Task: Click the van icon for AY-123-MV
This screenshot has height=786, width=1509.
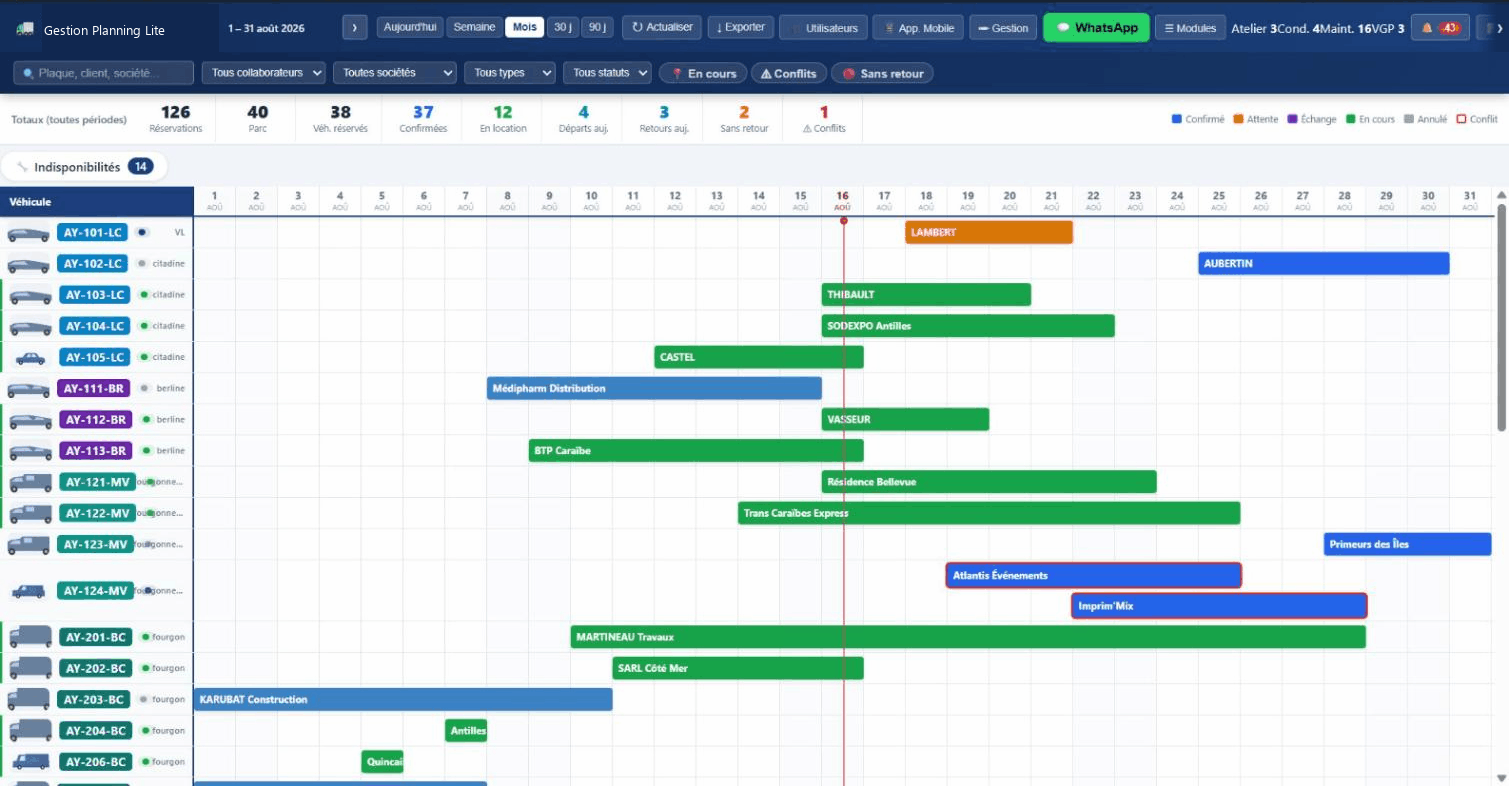Action: tap(28, 544)
